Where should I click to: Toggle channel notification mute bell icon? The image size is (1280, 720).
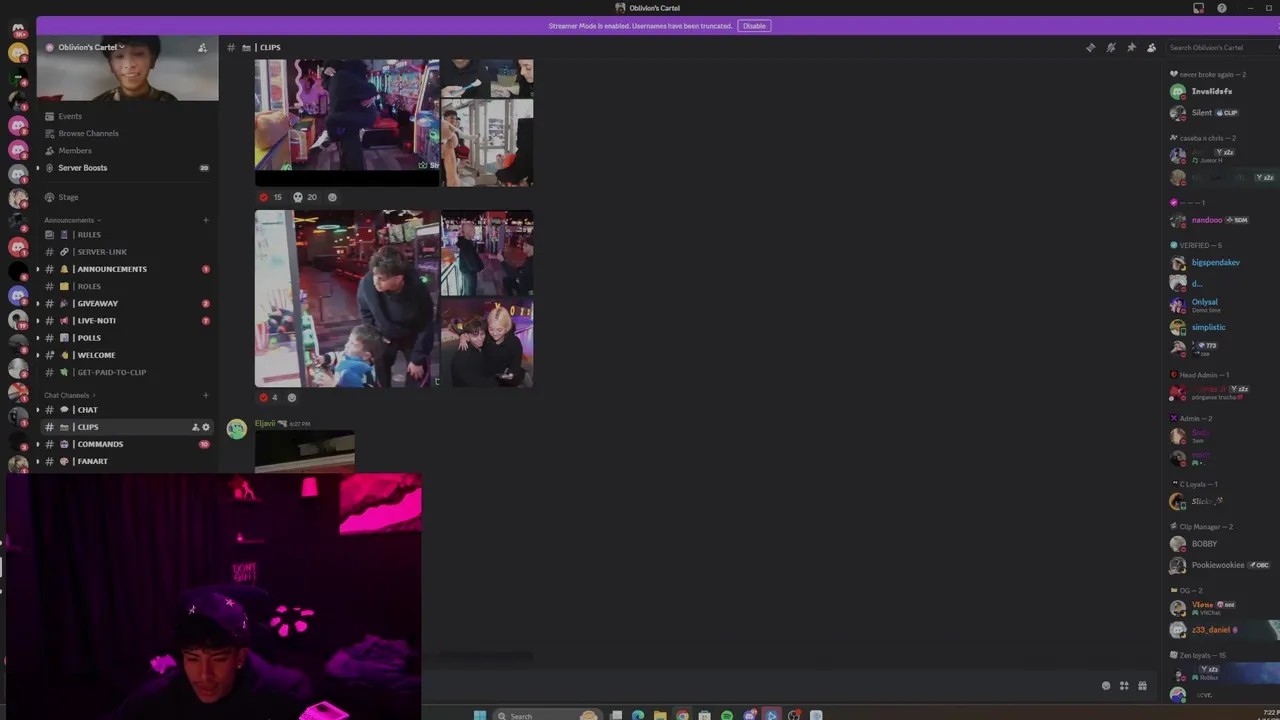point(1111,48)
